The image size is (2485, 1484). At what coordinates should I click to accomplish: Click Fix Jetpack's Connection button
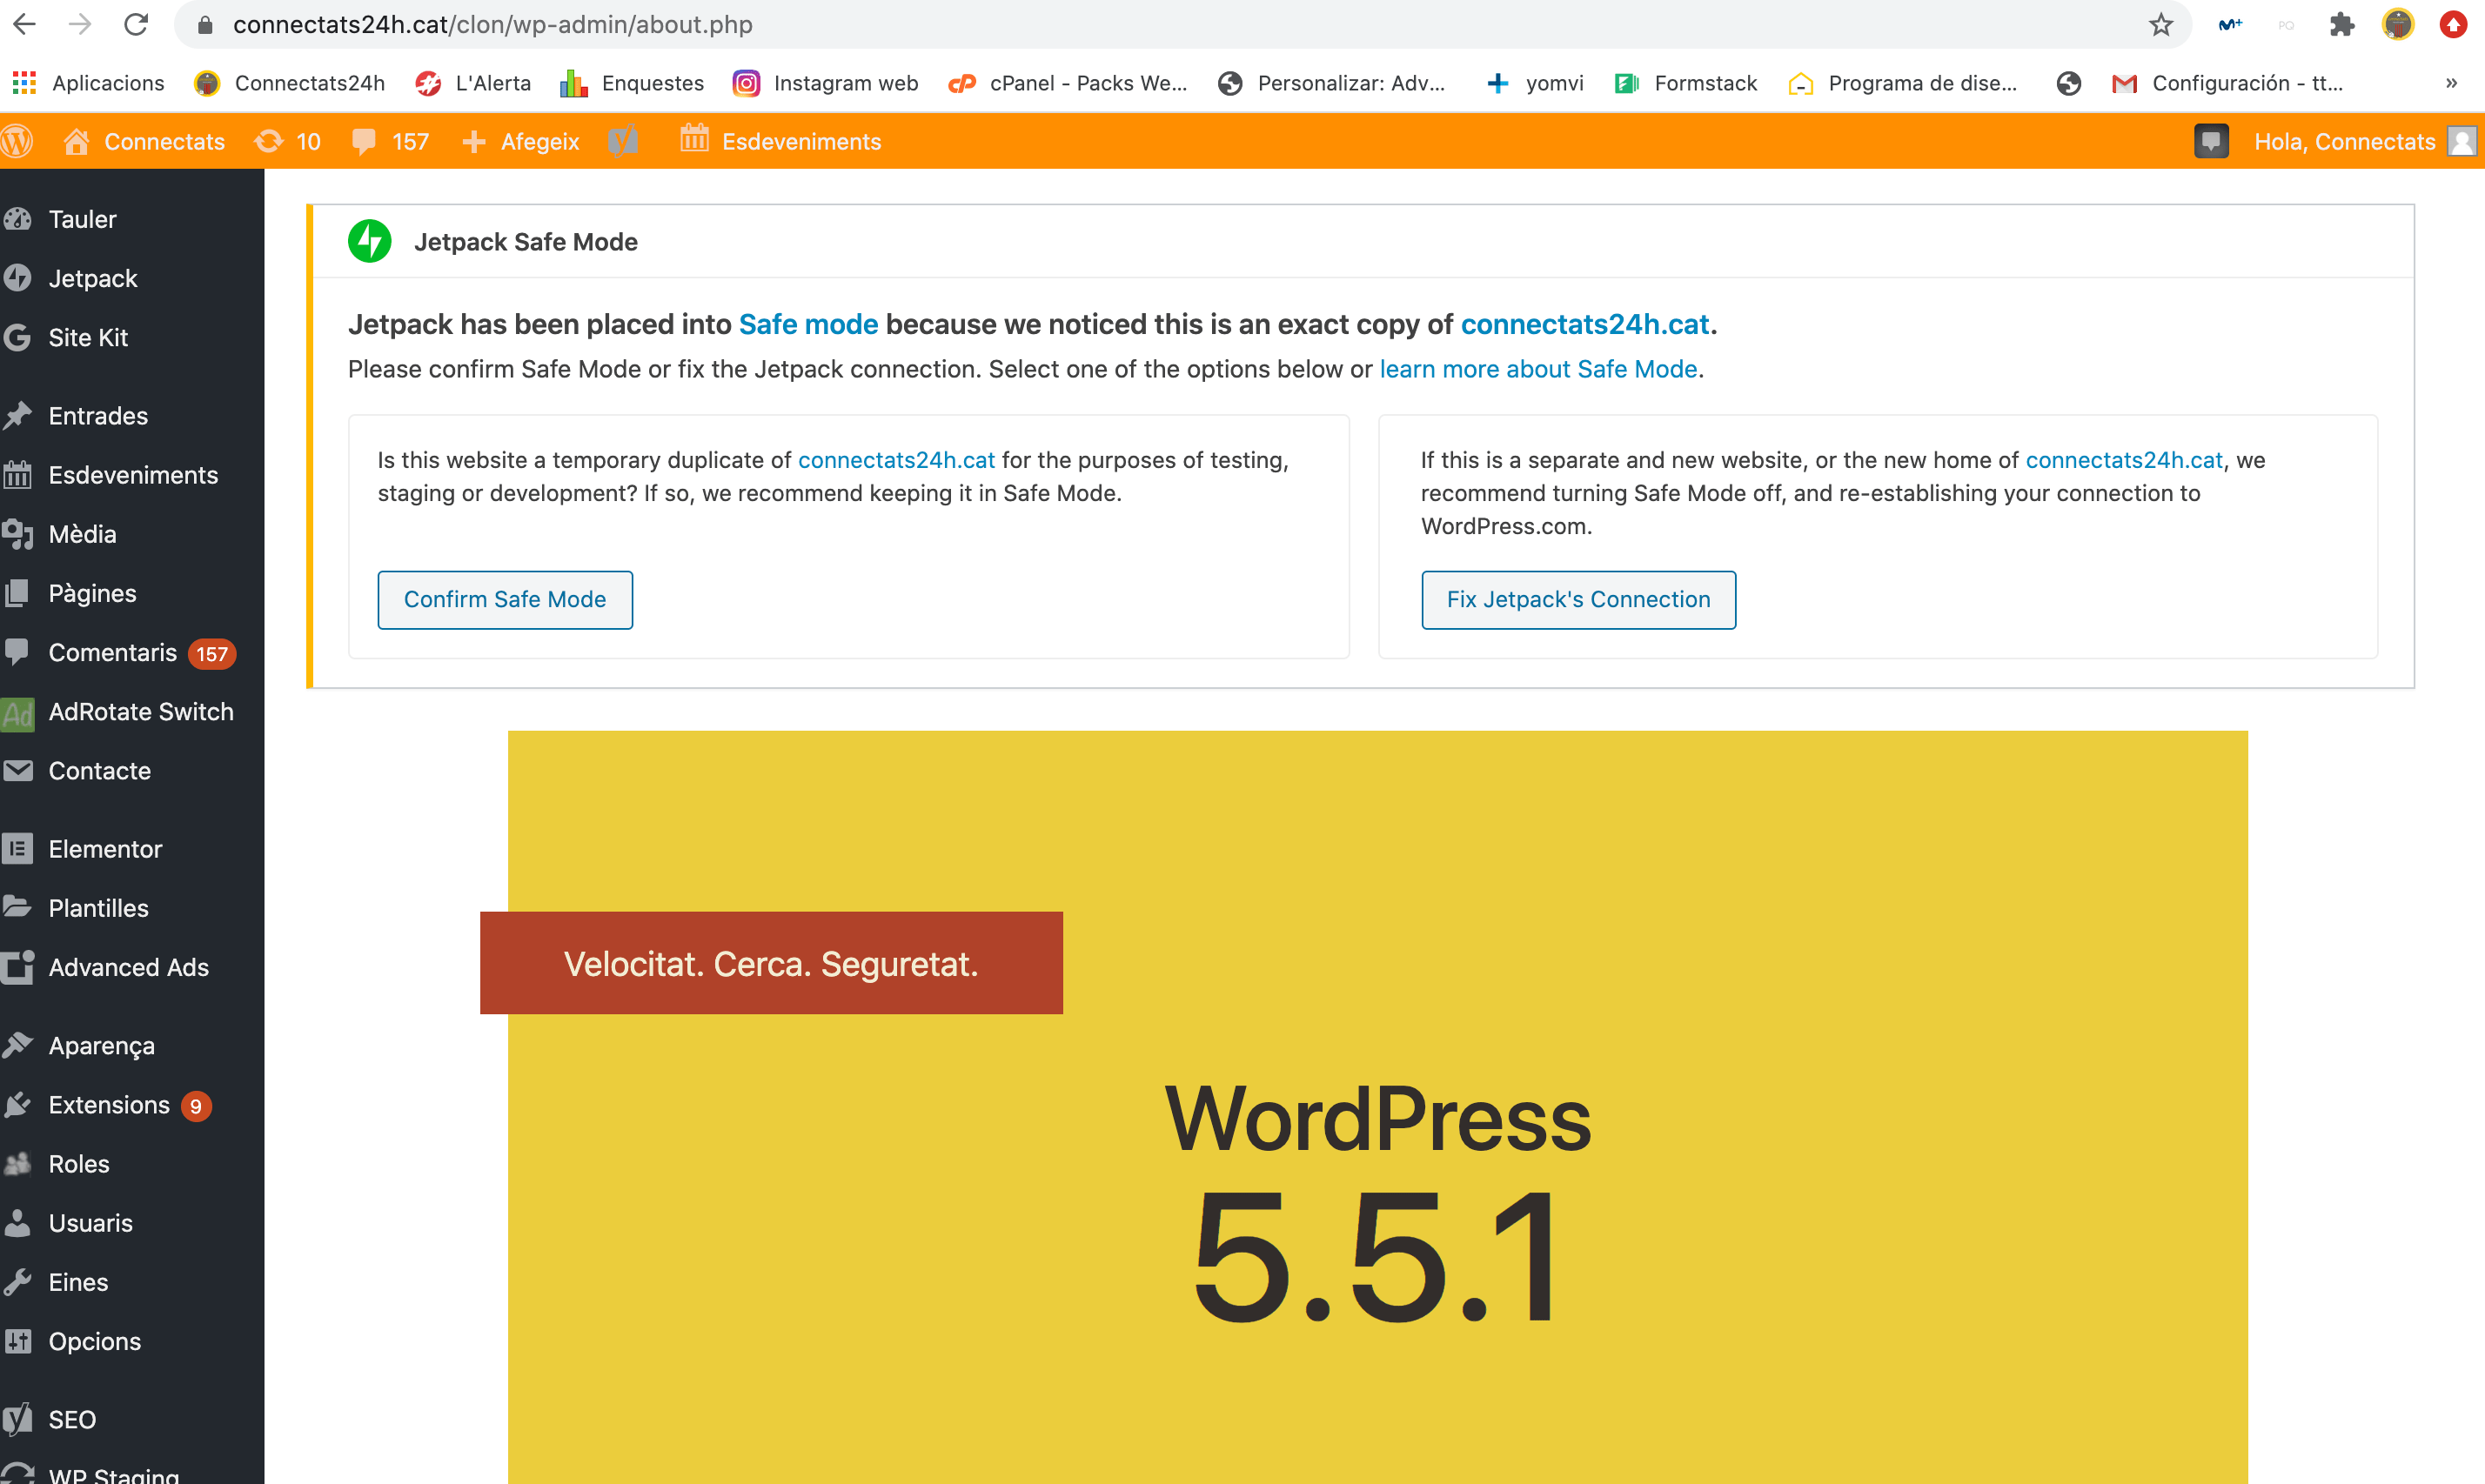click(1578, 599)
